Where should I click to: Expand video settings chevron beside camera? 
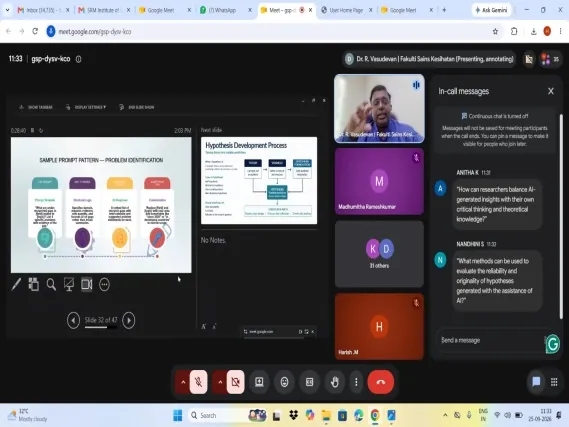coord(220,382)
